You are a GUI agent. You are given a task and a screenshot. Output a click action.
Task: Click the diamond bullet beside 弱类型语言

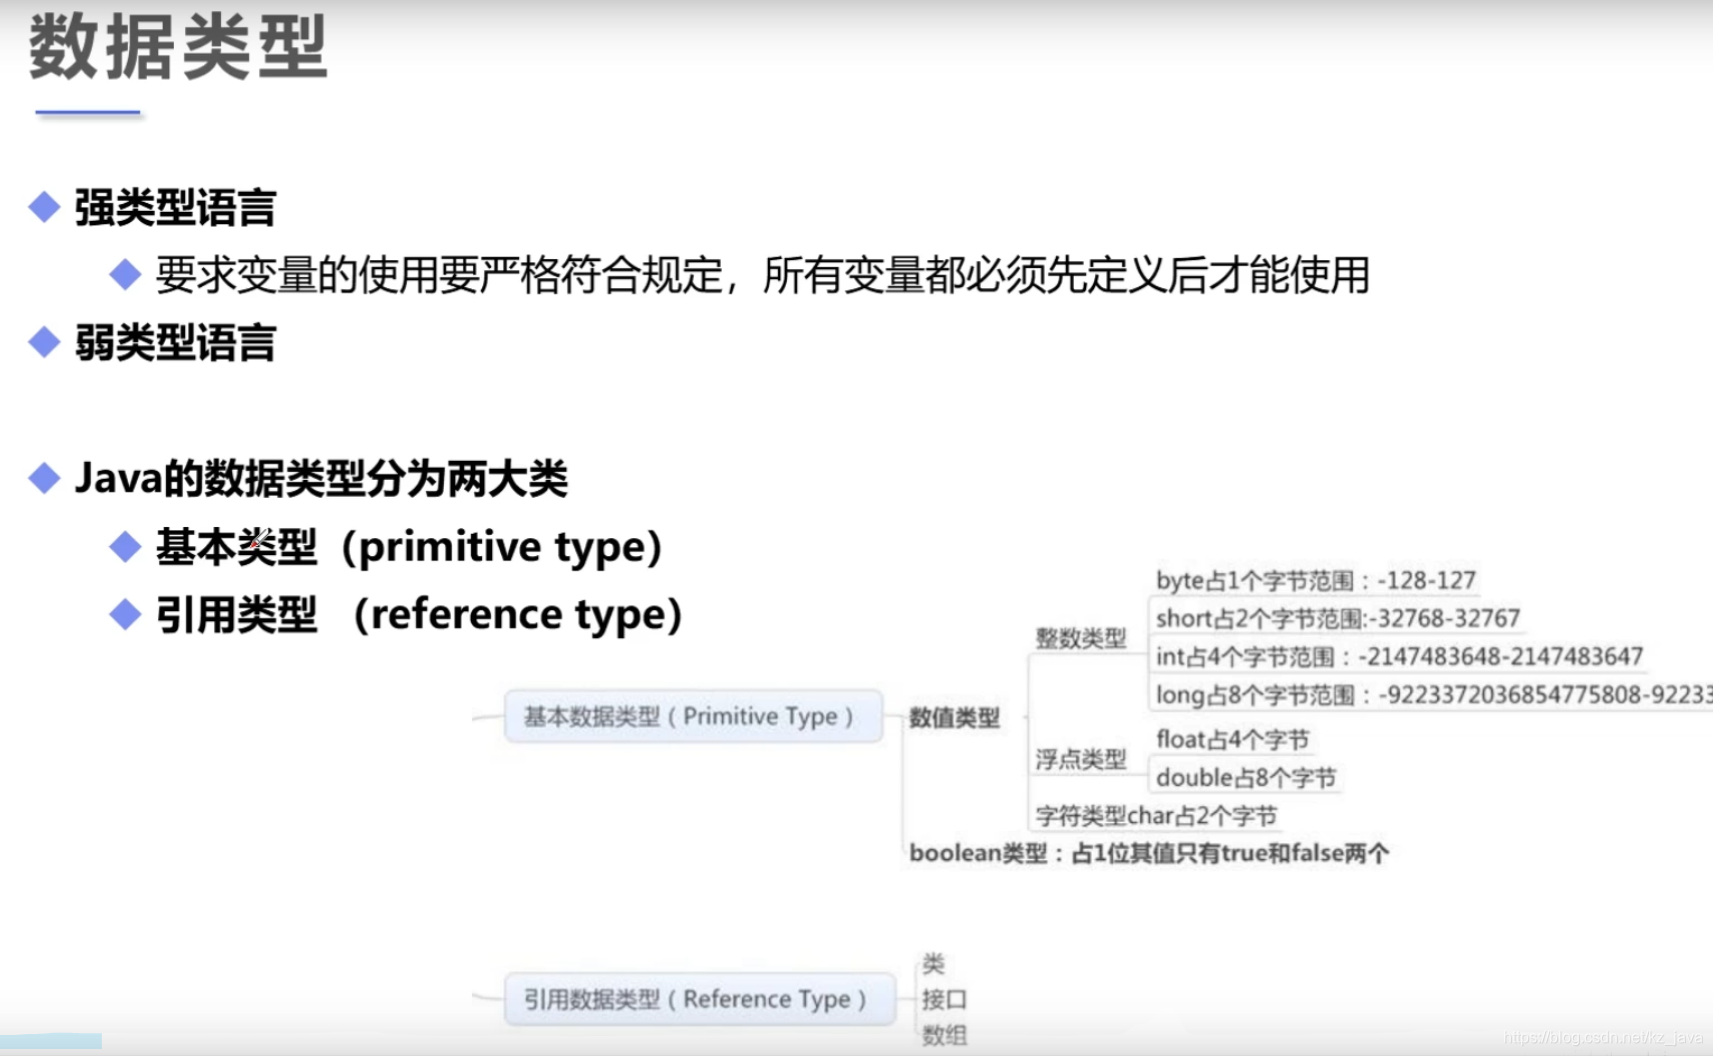pos(44,342)
